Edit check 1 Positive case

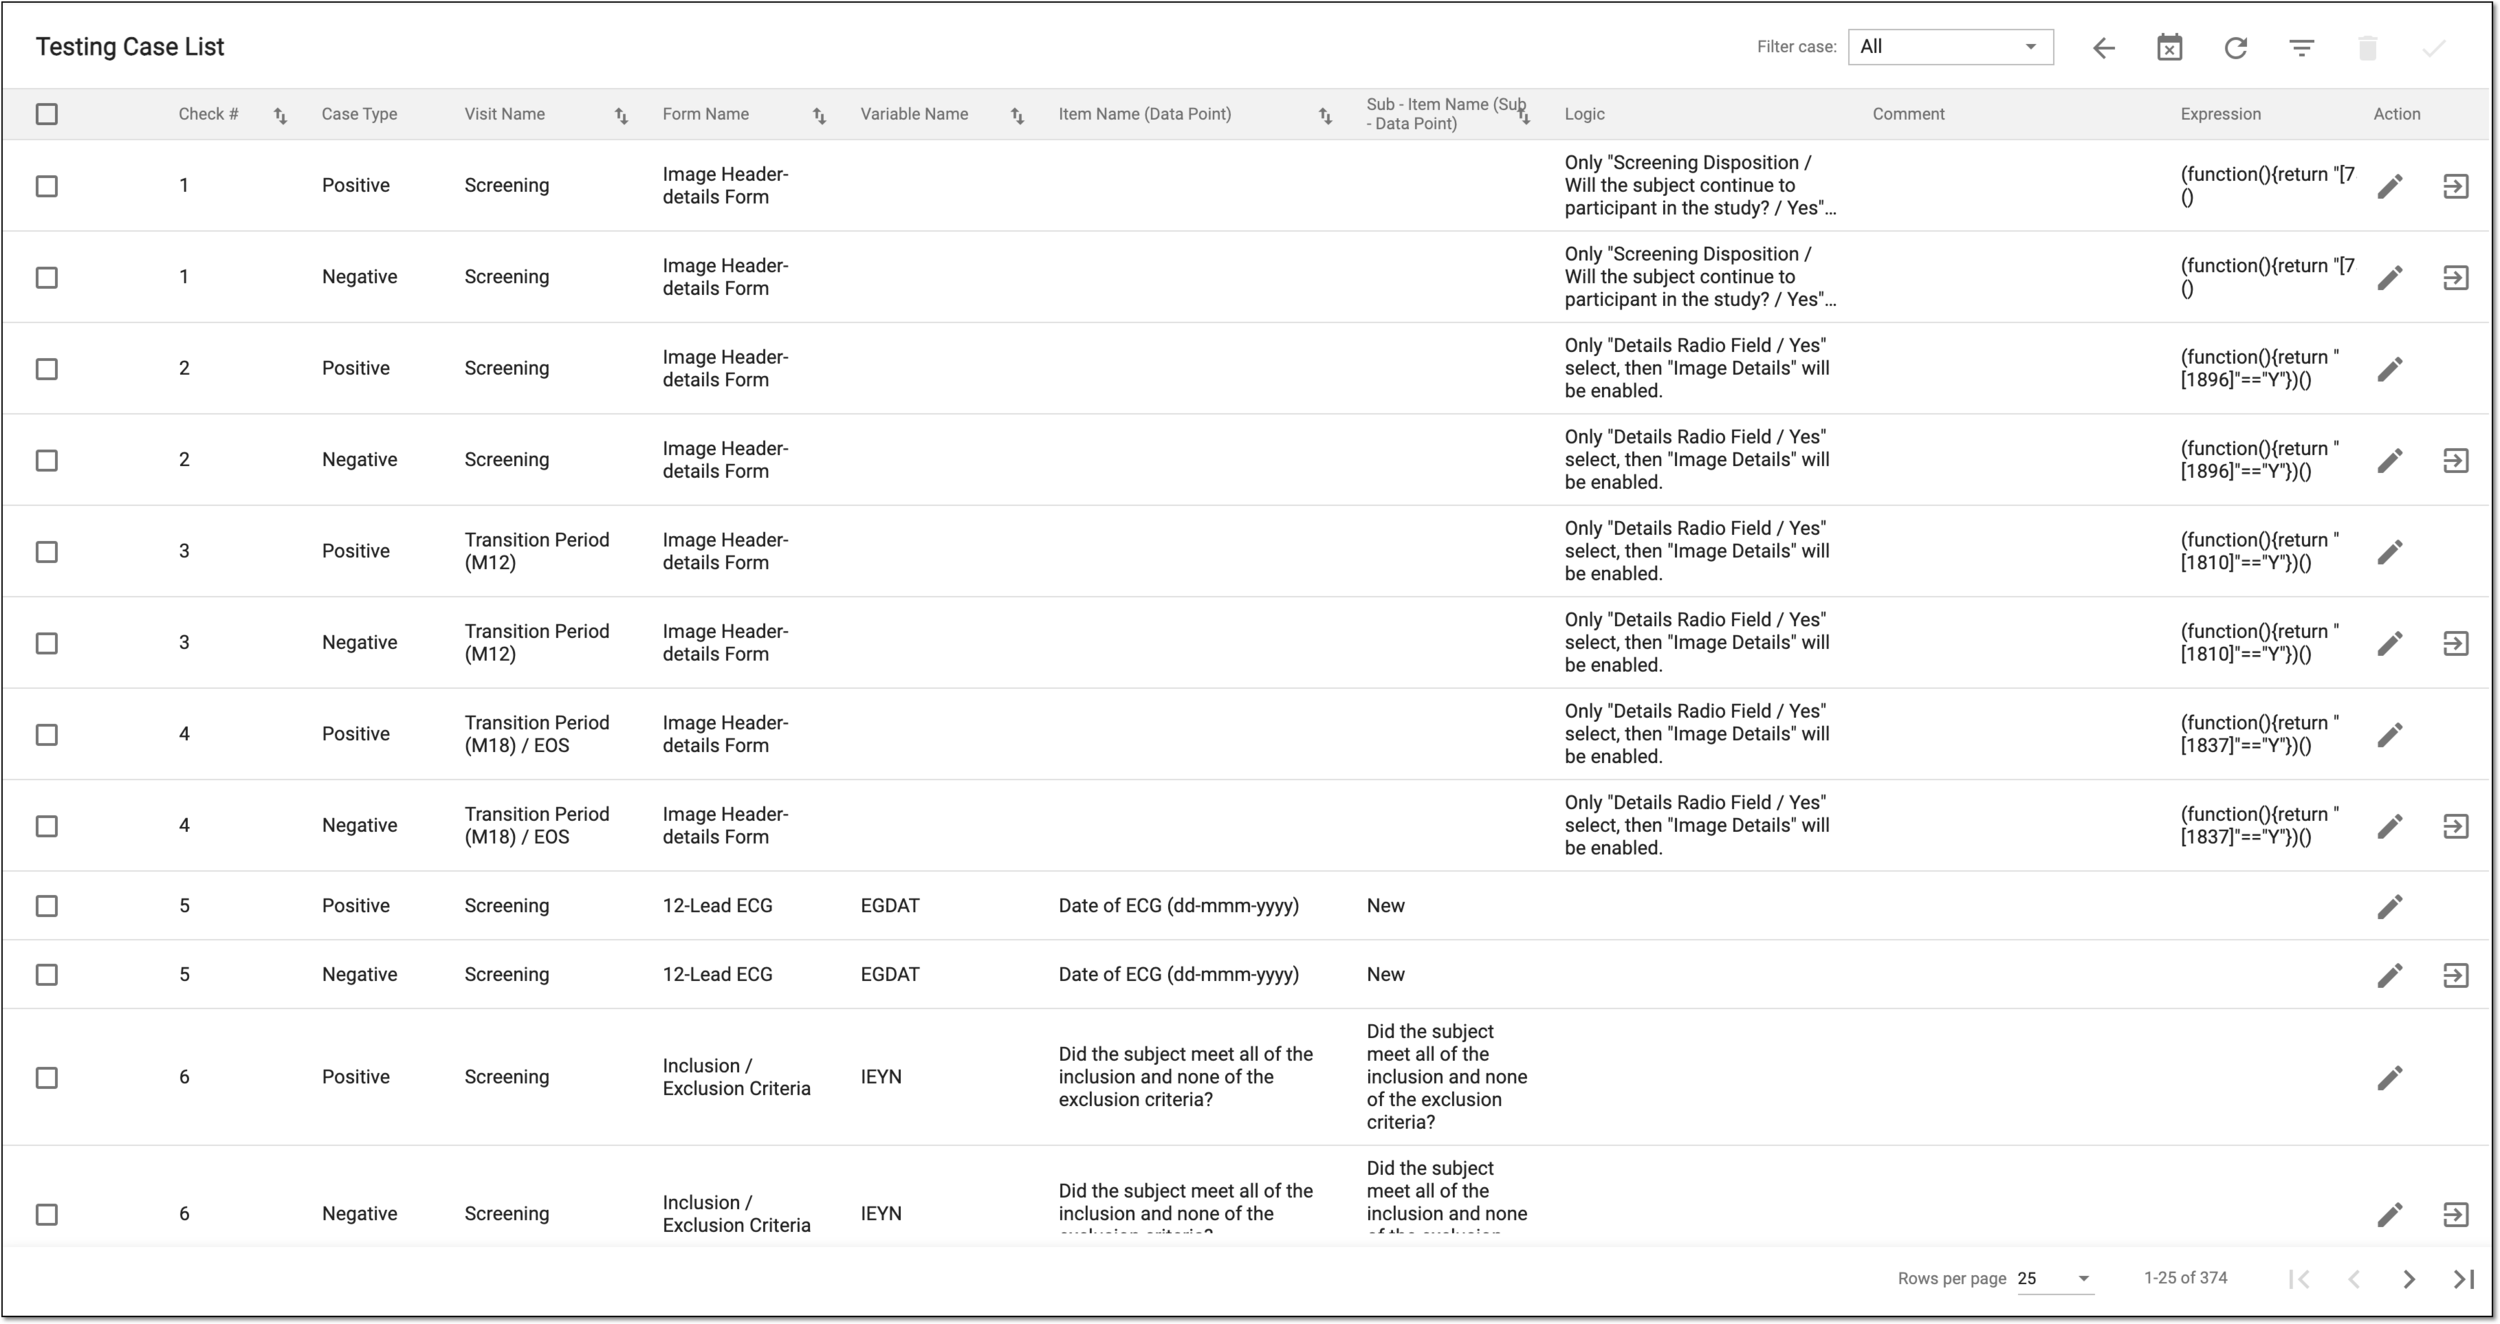click(2390, 186)
